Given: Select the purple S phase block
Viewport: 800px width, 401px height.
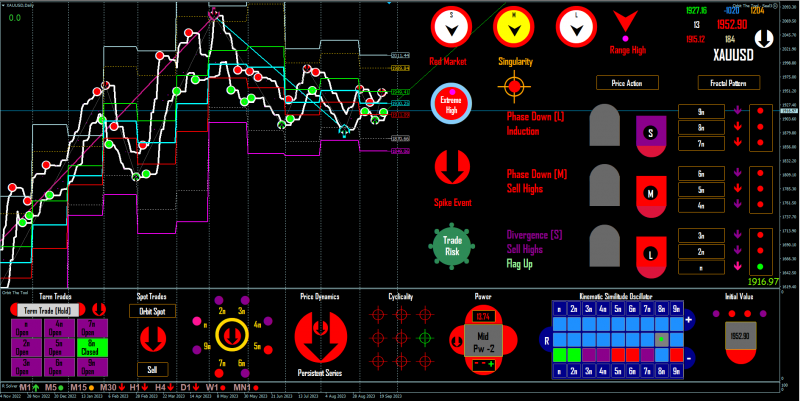Looking at the screenshot, I should [651, 136].
